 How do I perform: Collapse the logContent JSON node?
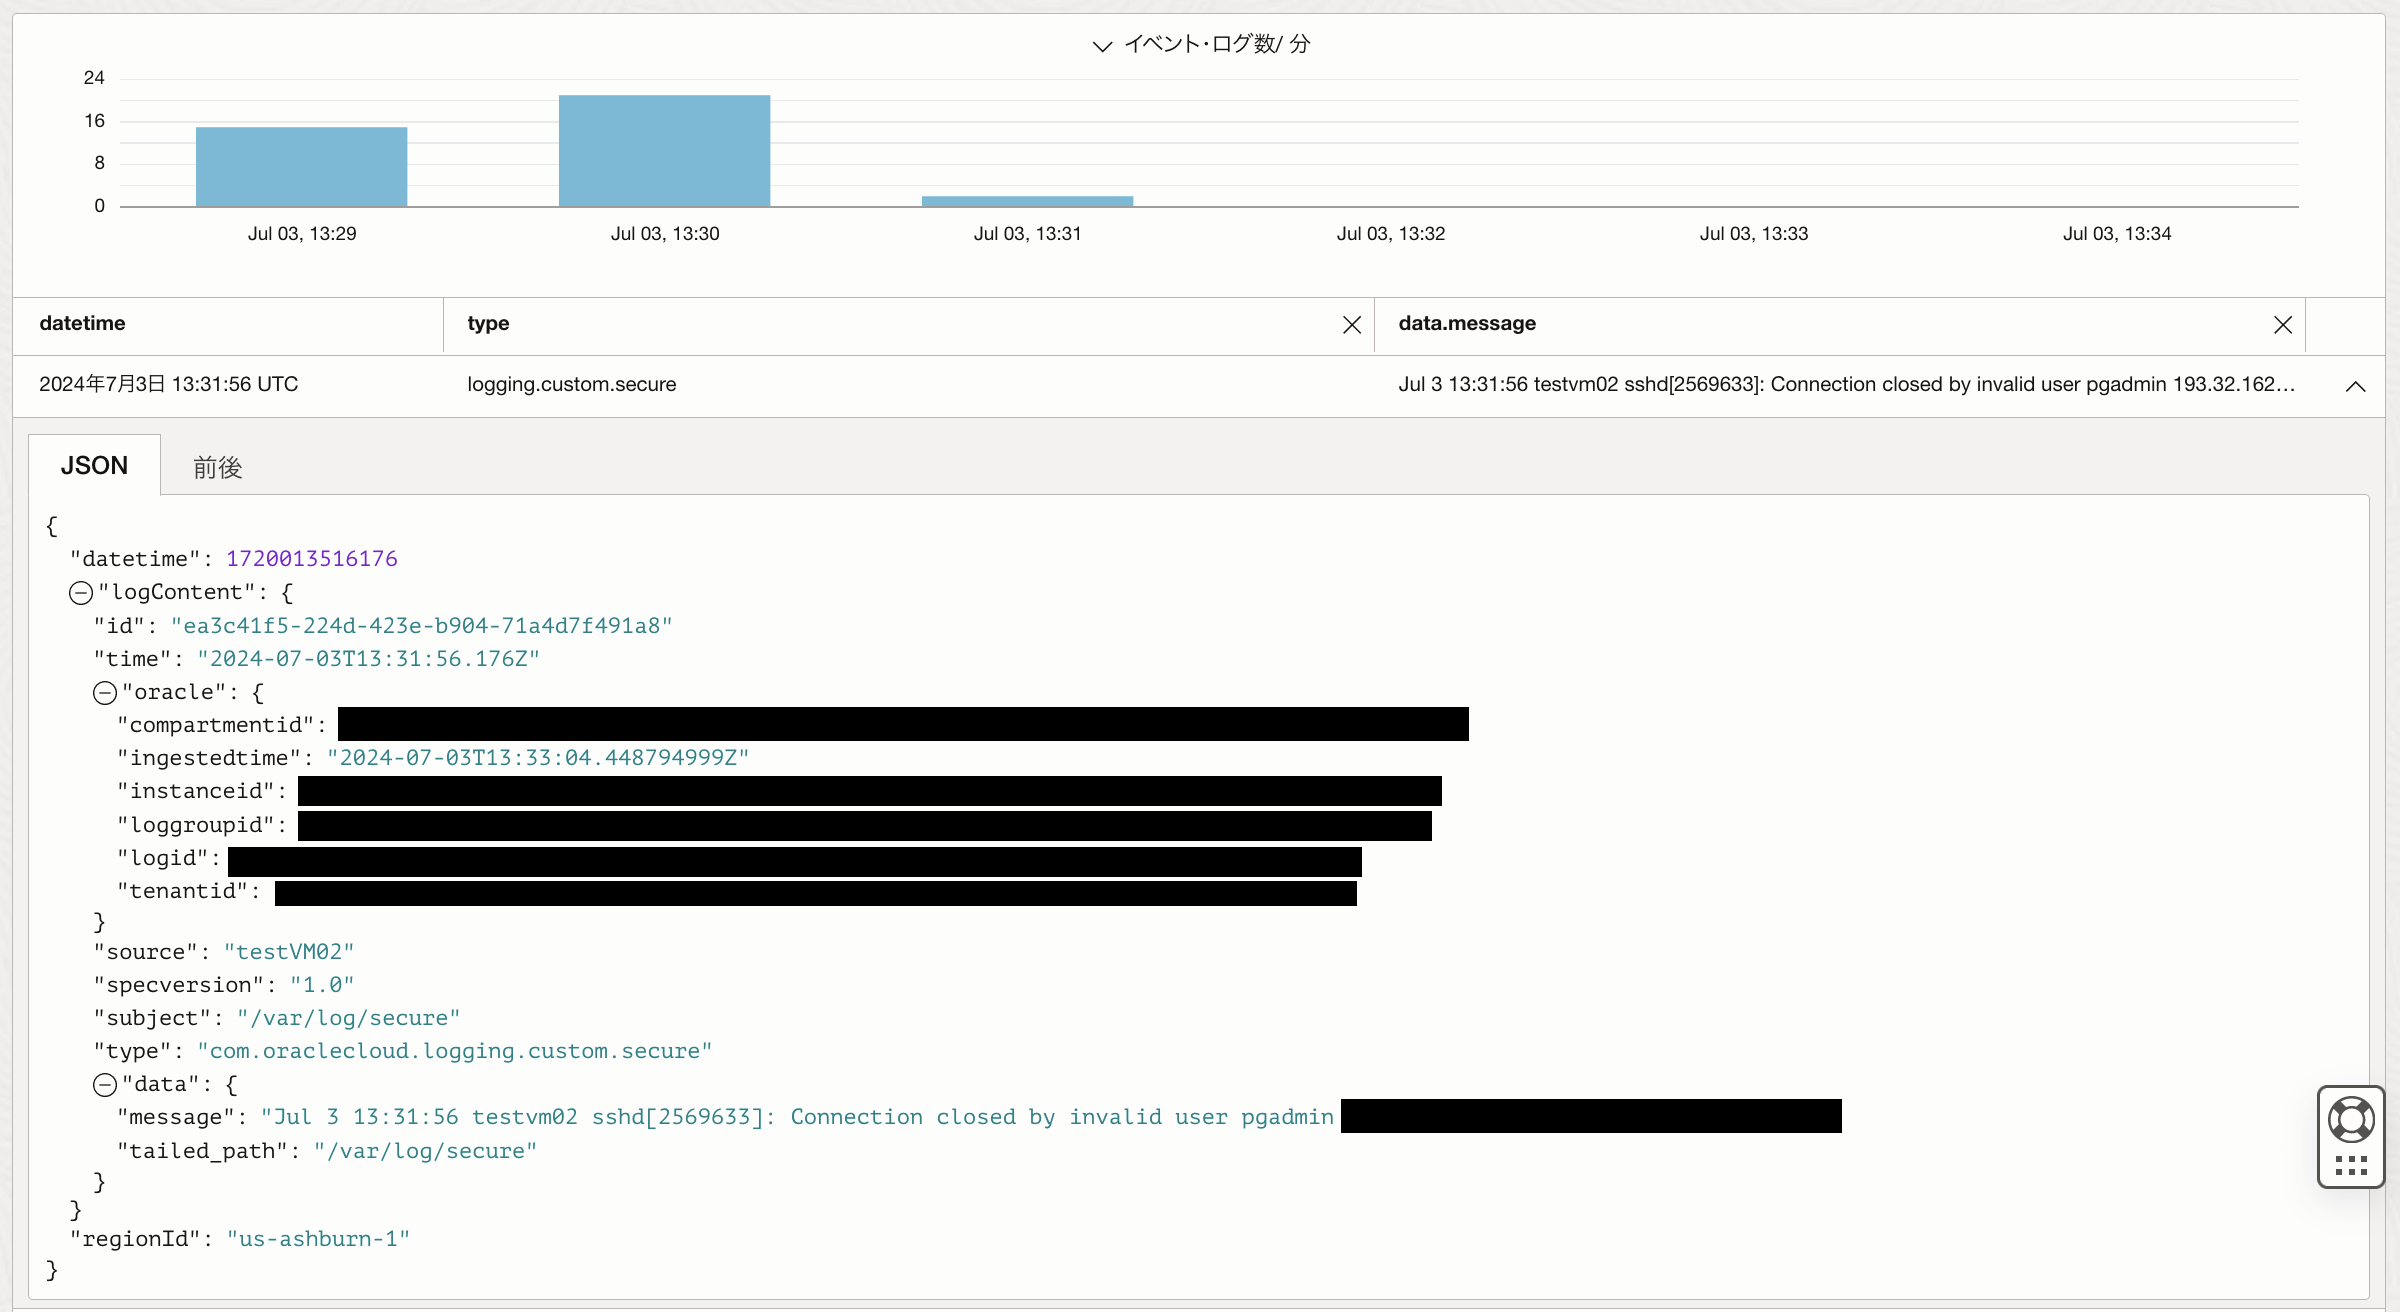tap(81, 593)
